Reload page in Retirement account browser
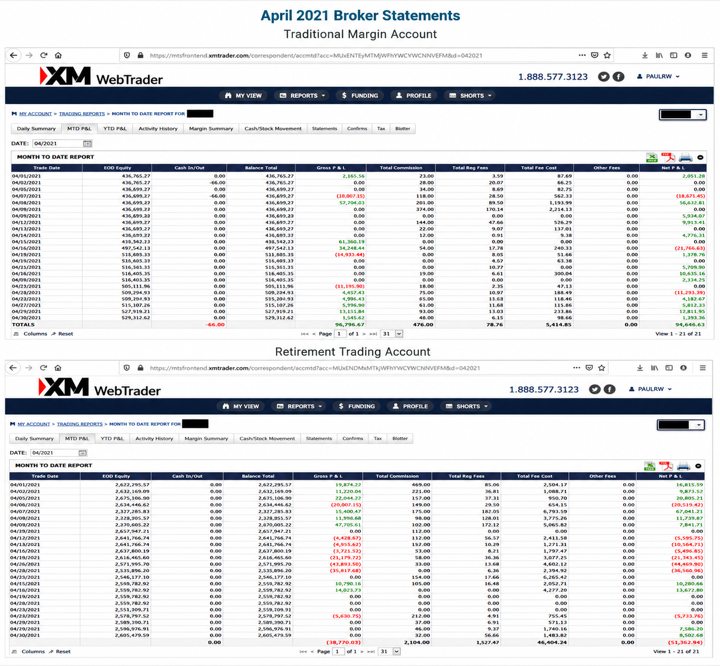The width and height of the screenshot is (720, 666). point(43,367)
